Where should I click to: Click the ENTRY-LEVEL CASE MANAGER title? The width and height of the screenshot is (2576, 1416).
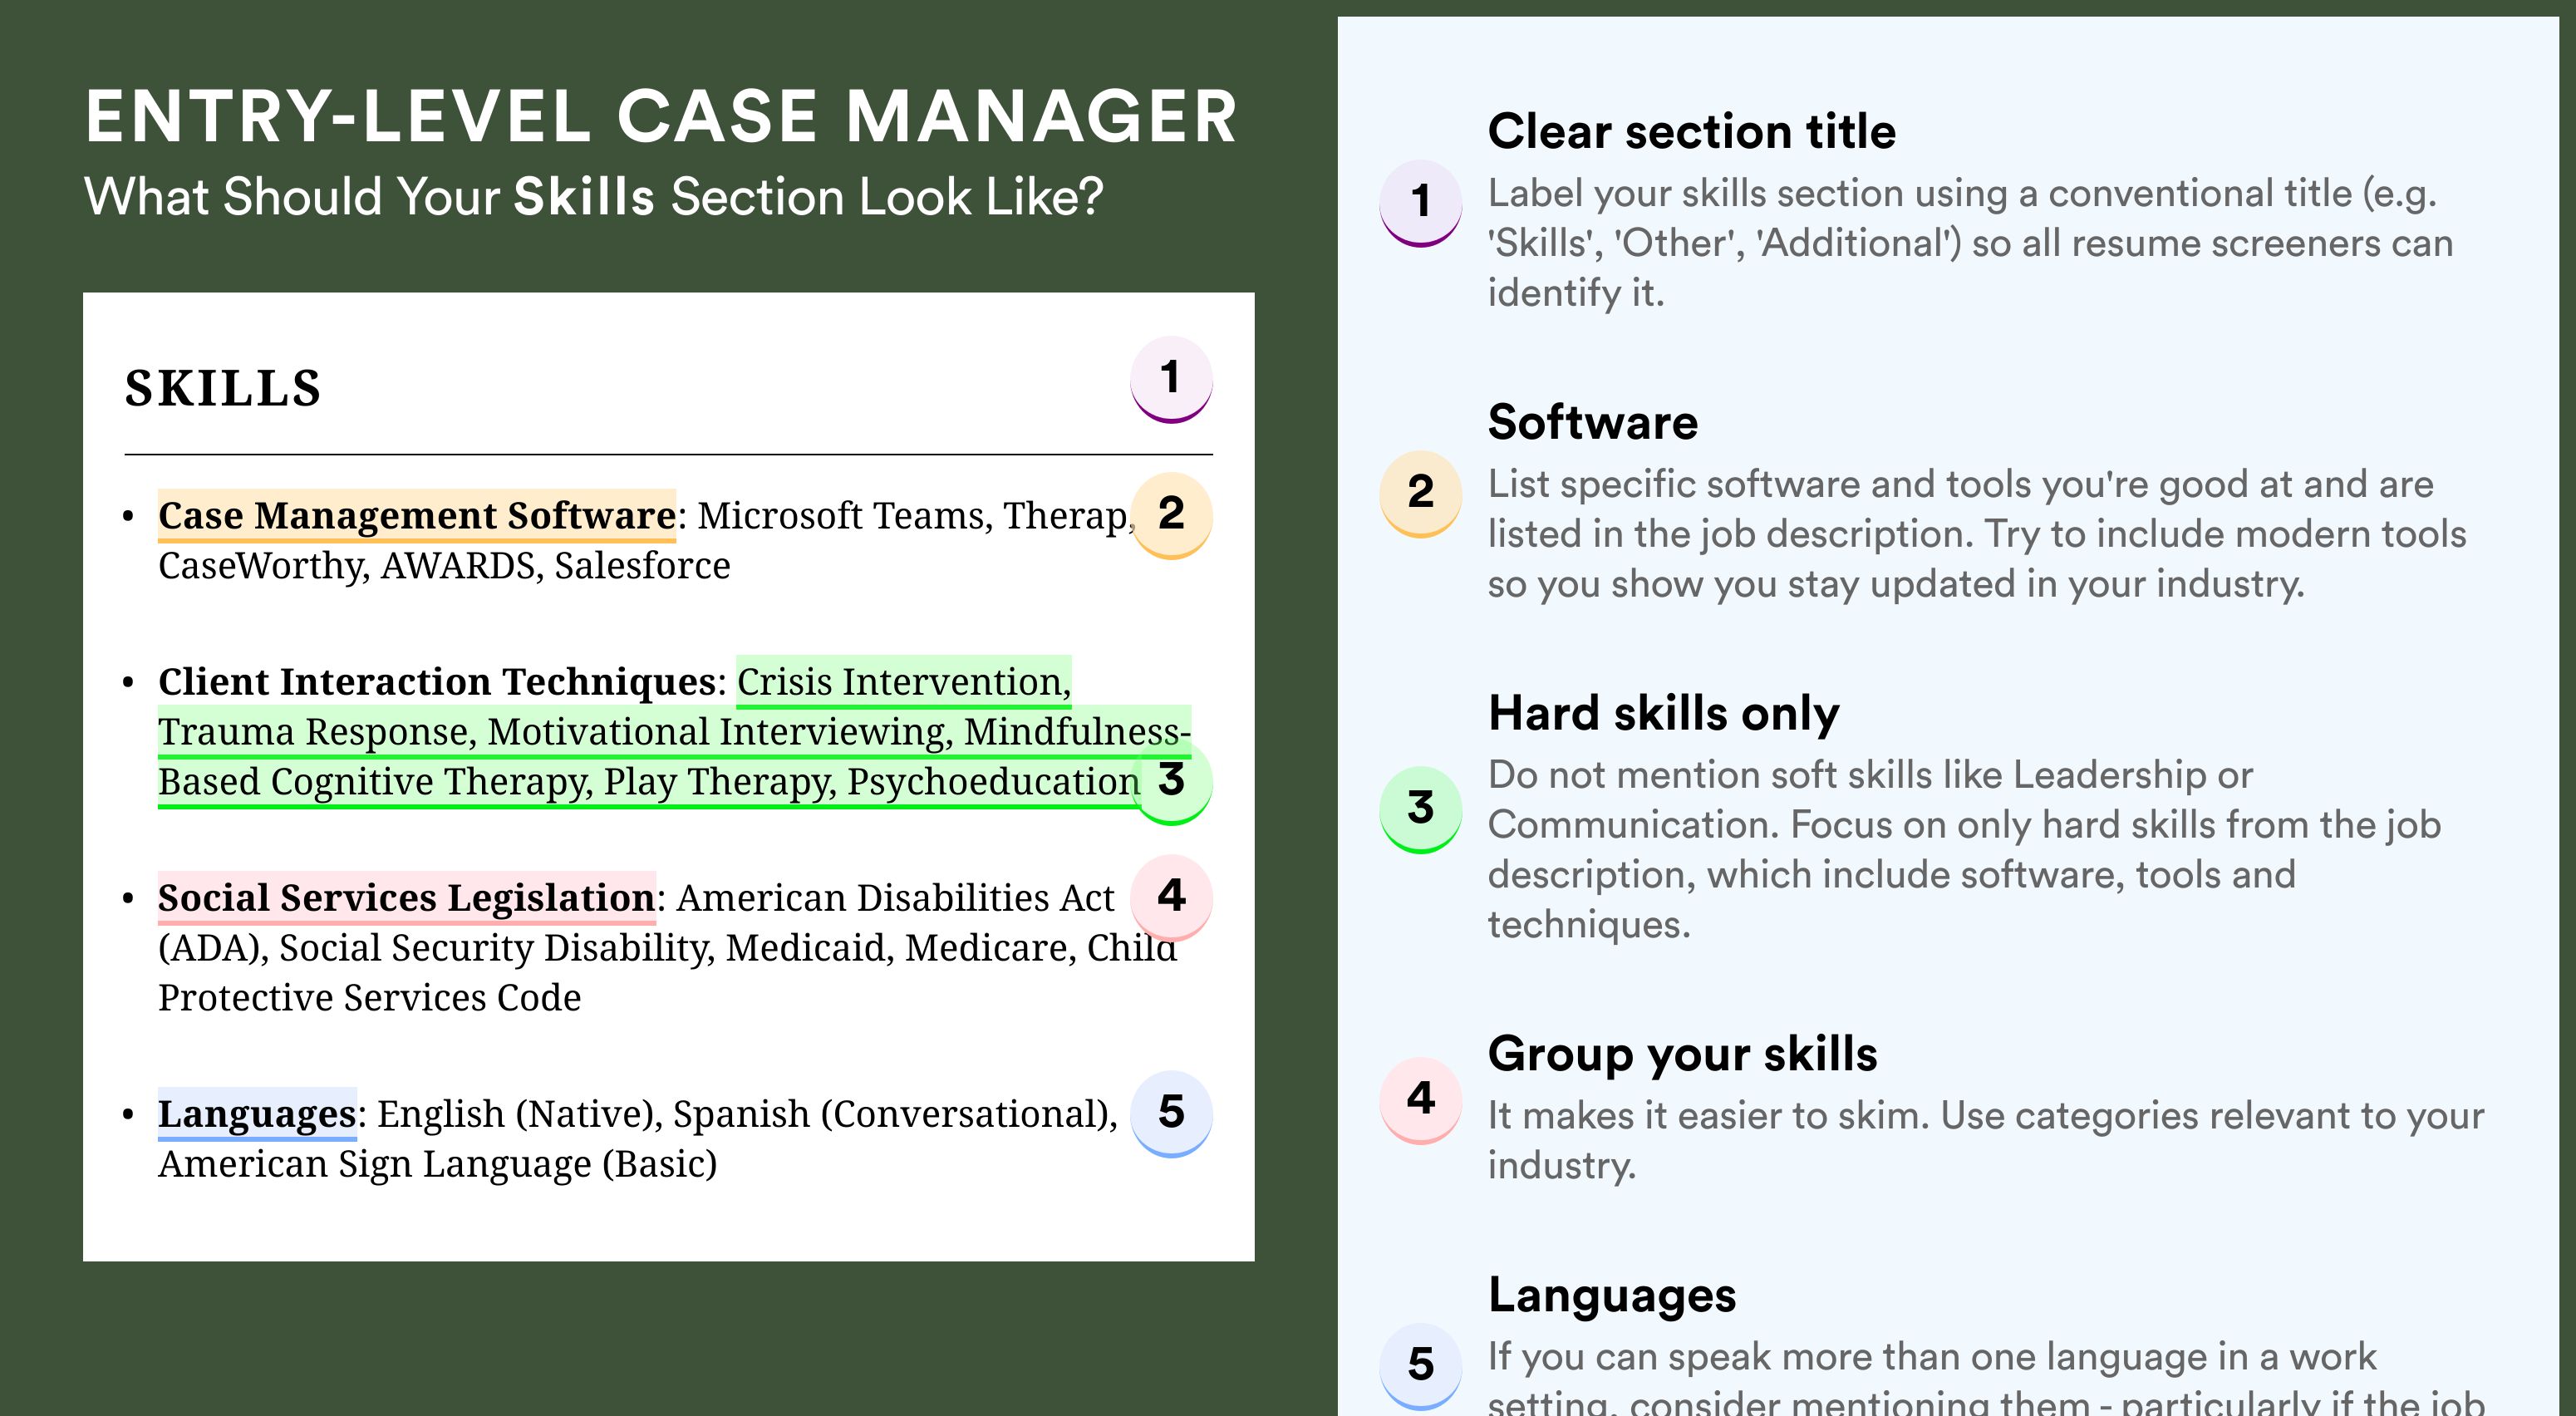pyautogui.click(x=661, y=117)
